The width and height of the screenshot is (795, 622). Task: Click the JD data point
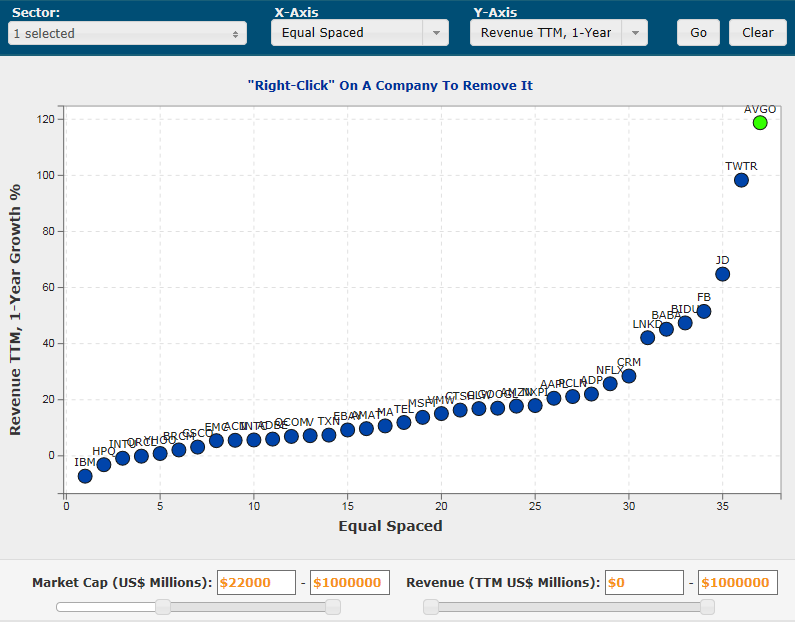[722, 274]
